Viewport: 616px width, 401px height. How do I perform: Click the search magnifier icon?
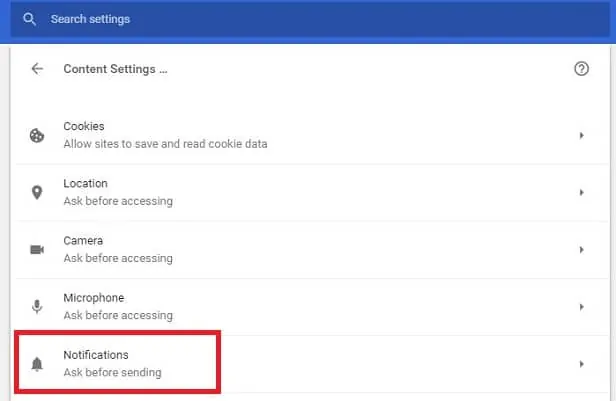(x=29, y=19)
